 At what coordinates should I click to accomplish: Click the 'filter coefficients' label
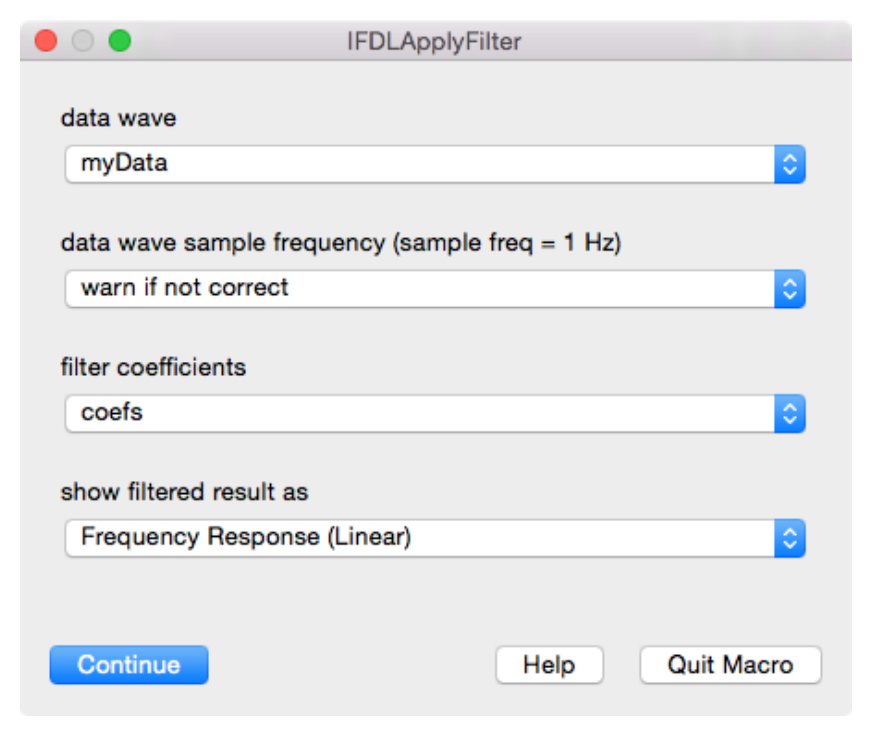[x=153, y=367]
